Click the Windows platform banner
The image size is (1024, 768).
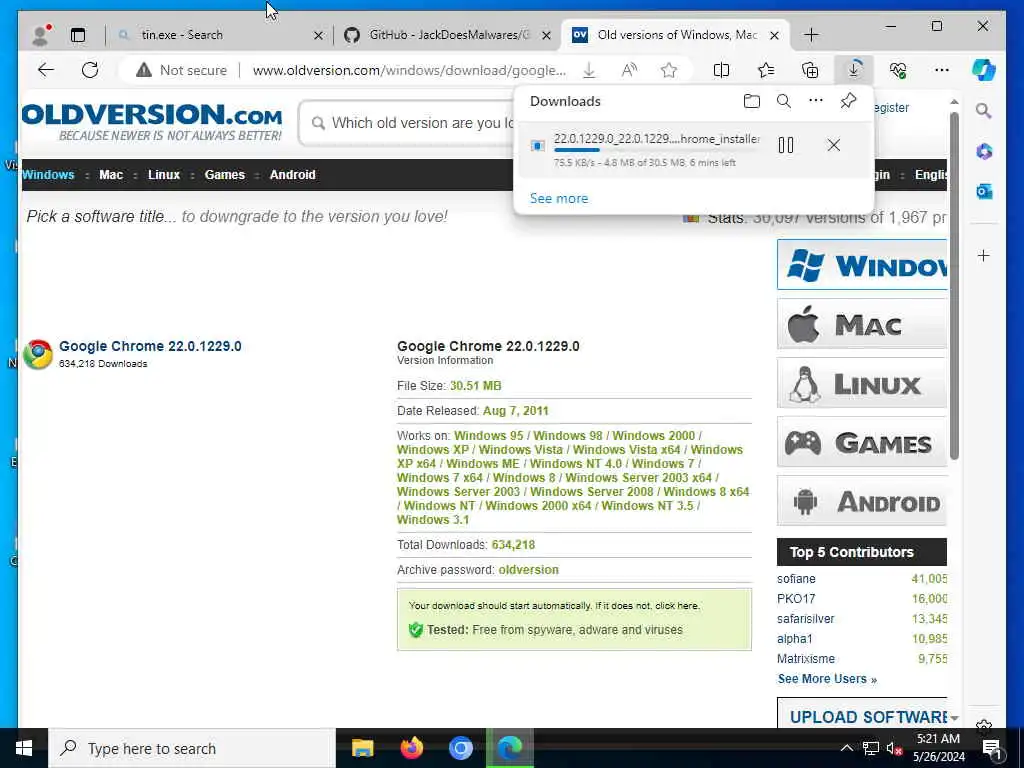pyautogui.click(x=862, y=264)
